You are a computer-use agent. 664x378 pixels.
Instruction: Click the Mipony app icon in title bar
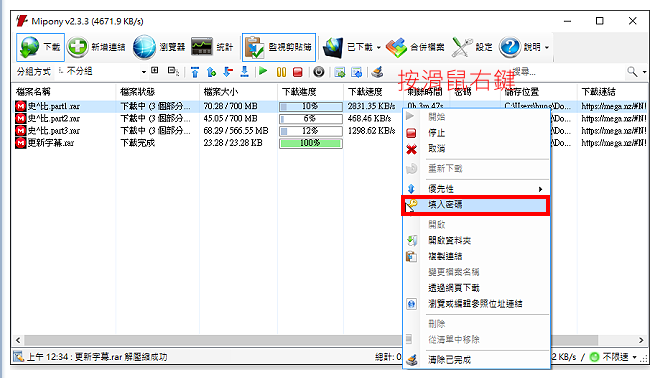(x=22, y=21)
